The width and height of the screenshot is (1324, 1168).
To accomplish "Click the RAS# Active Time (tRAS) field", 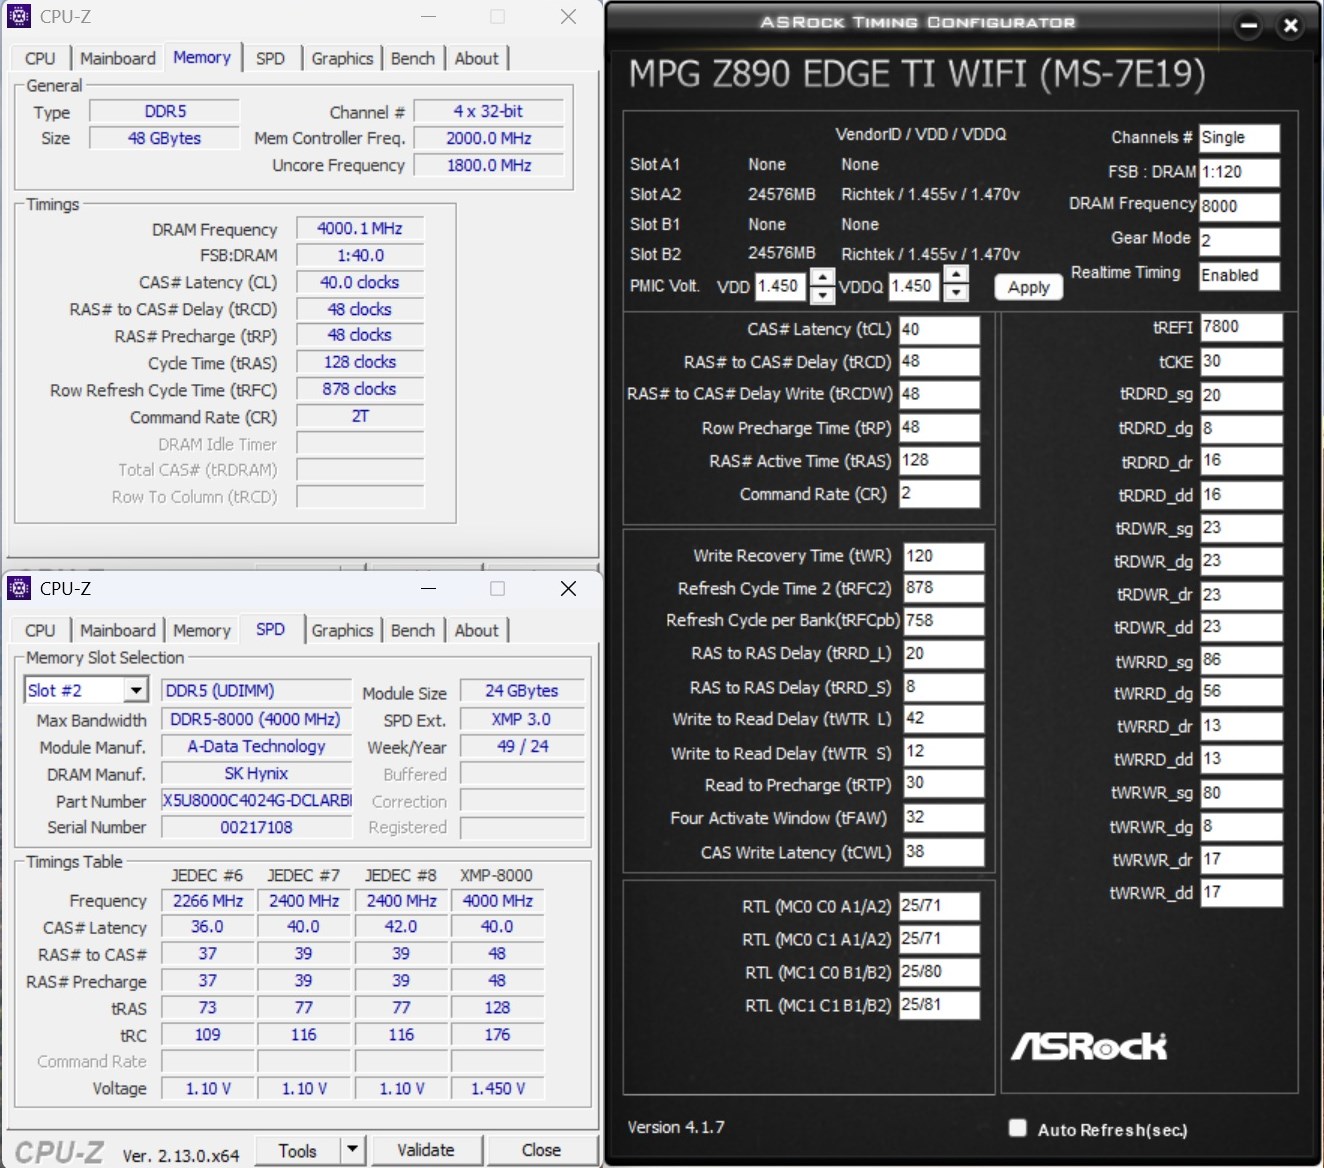I will click(939, 461).
